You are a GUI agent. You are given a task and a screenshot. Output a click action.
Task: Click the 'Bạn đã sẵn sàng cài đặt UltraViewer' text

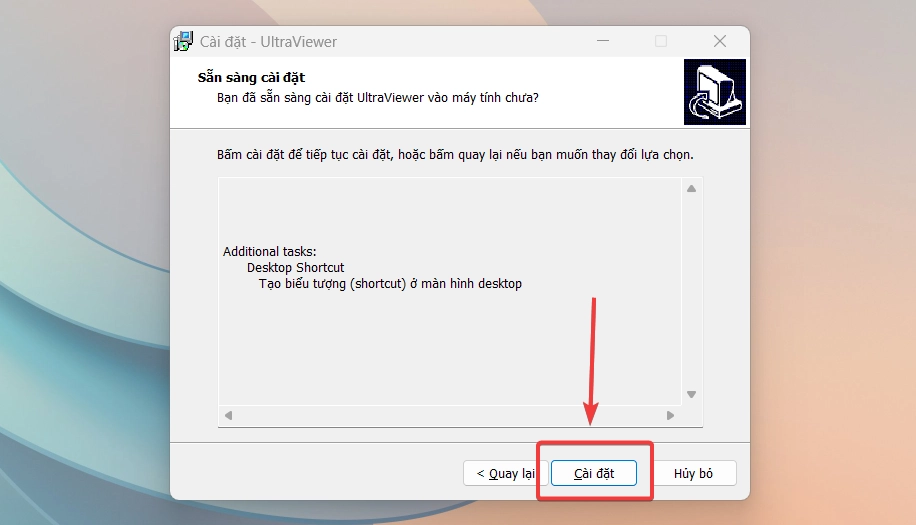tap(377, 98)
